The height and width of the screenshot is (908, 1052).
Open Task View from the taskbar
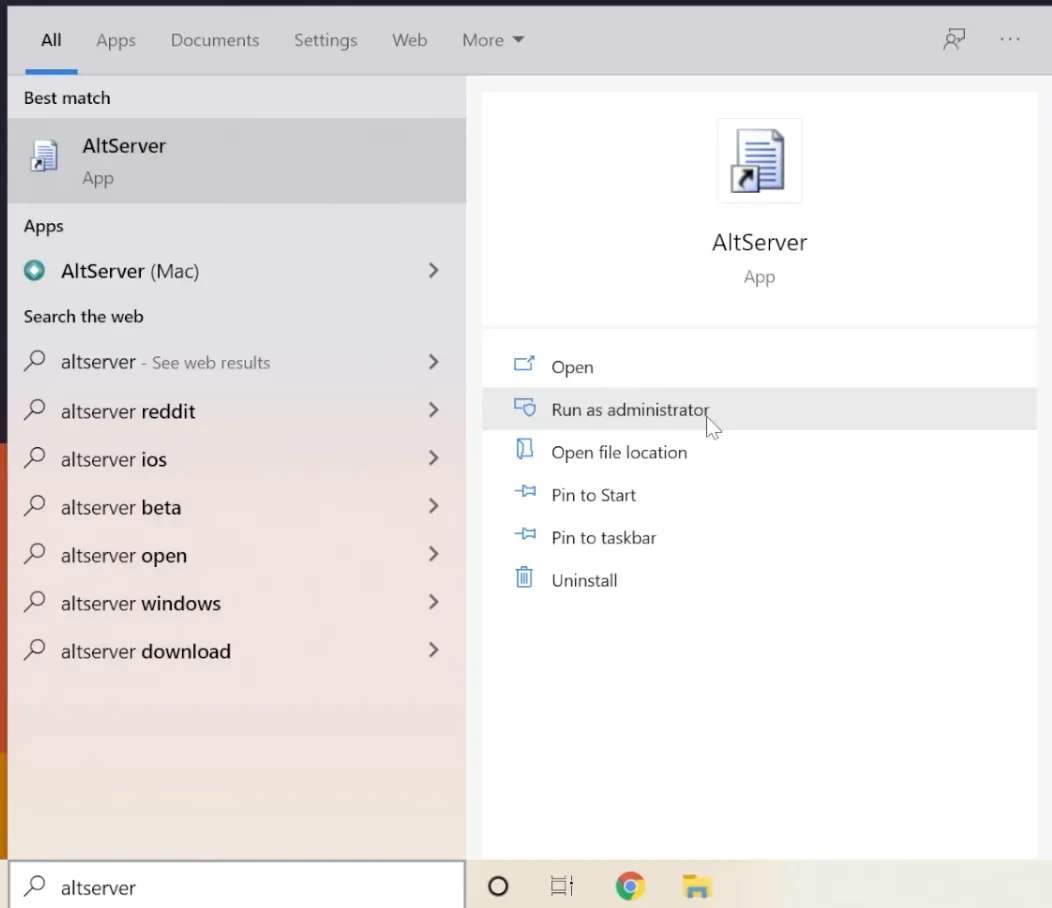coord(562,886)
